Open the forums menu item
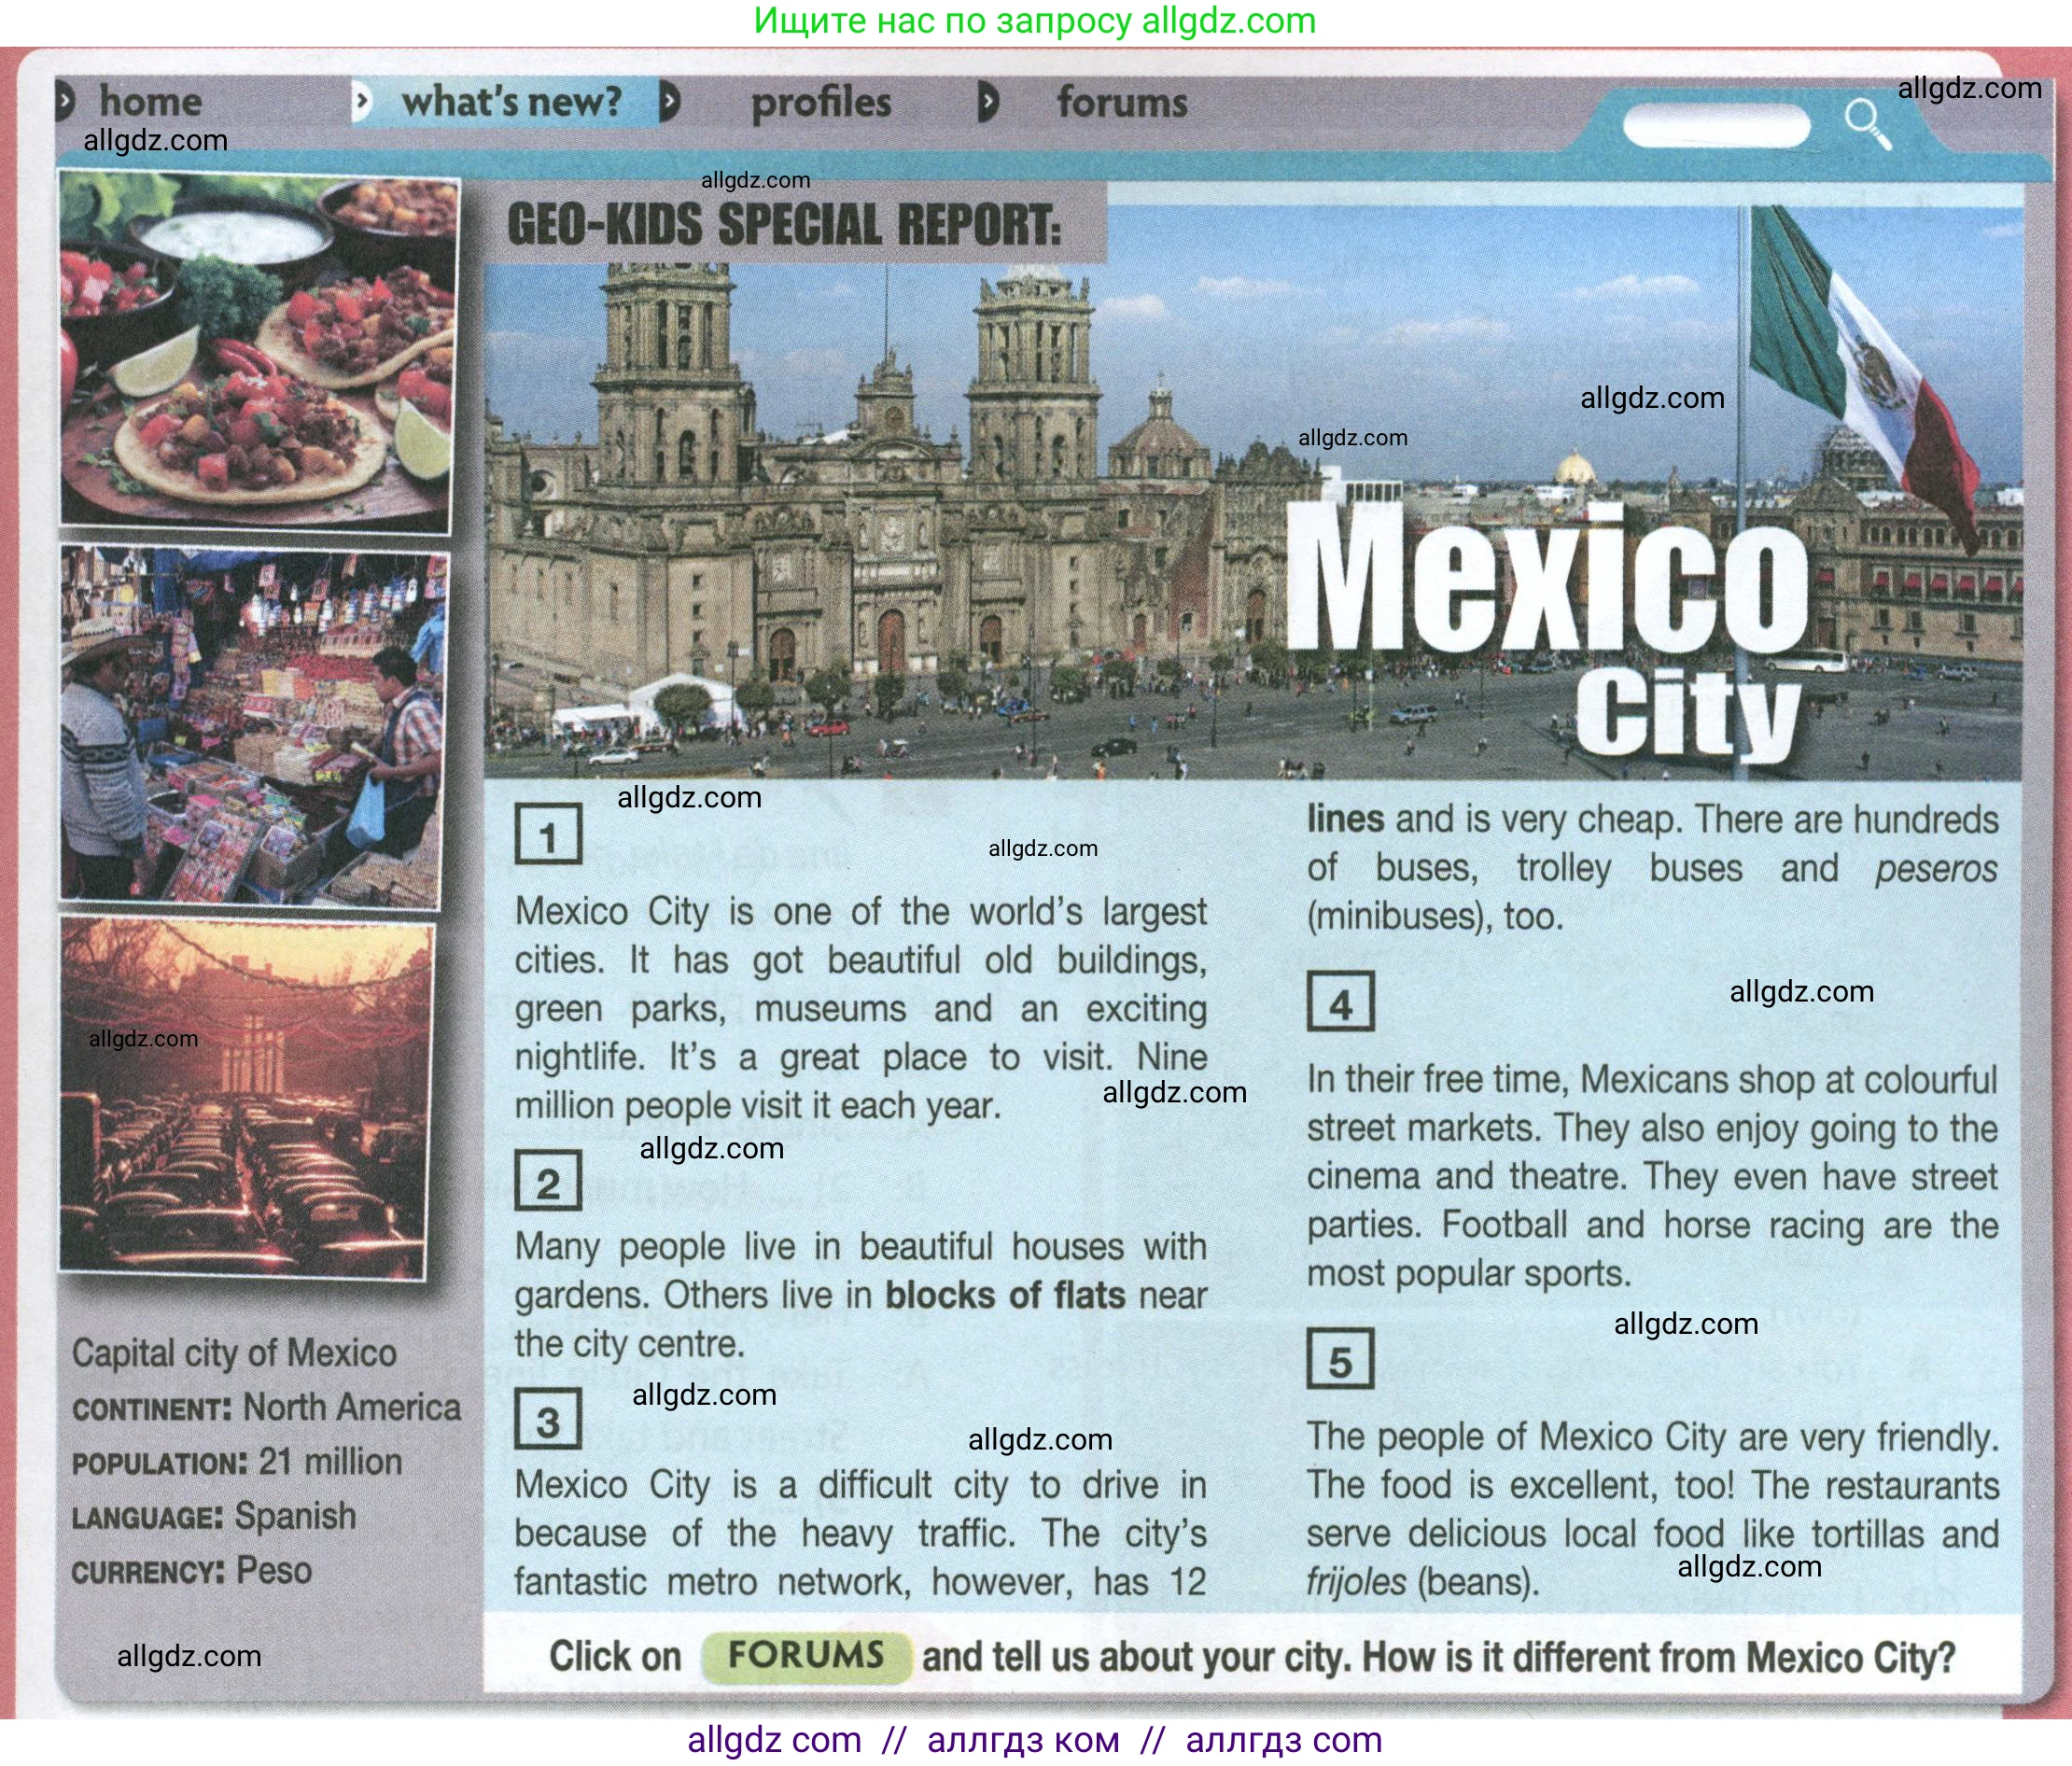The width and height of the screenshot is (2072, 1766). point(1122,103)
